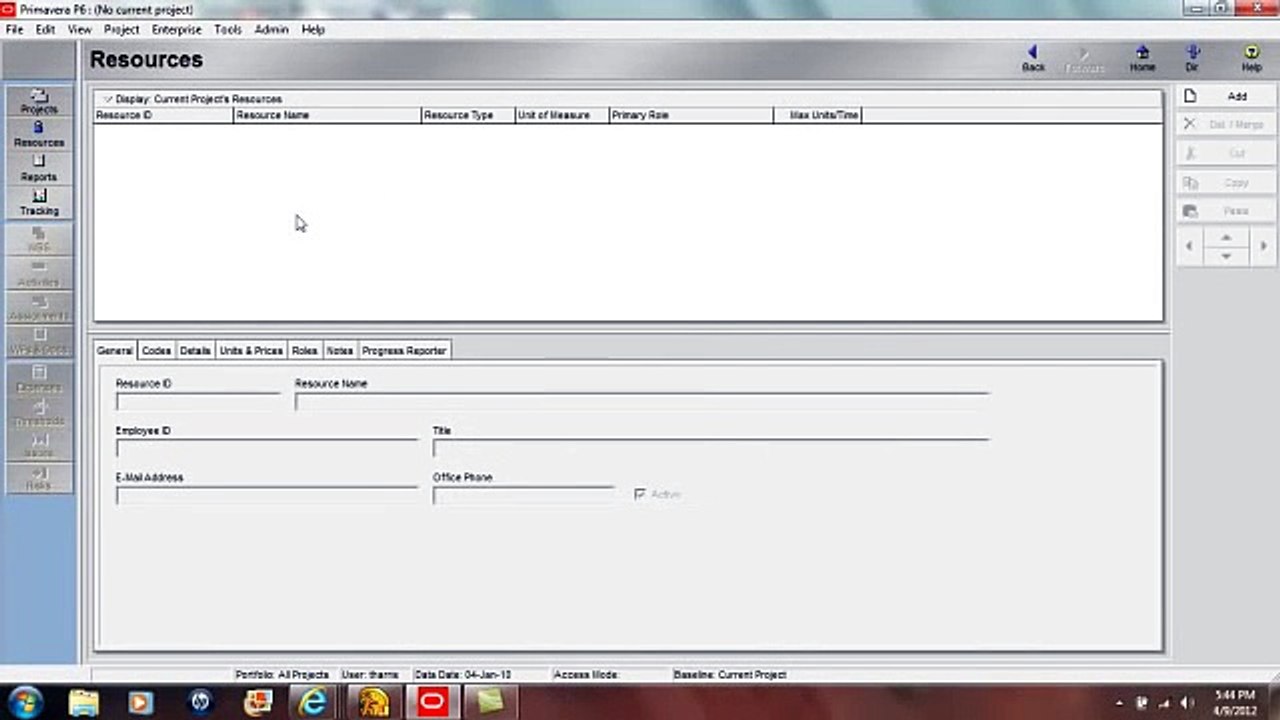Screen dimensions: 1280x720
Task: Open Help from the top-right toolbar
Action: (x=1251, y=58)
